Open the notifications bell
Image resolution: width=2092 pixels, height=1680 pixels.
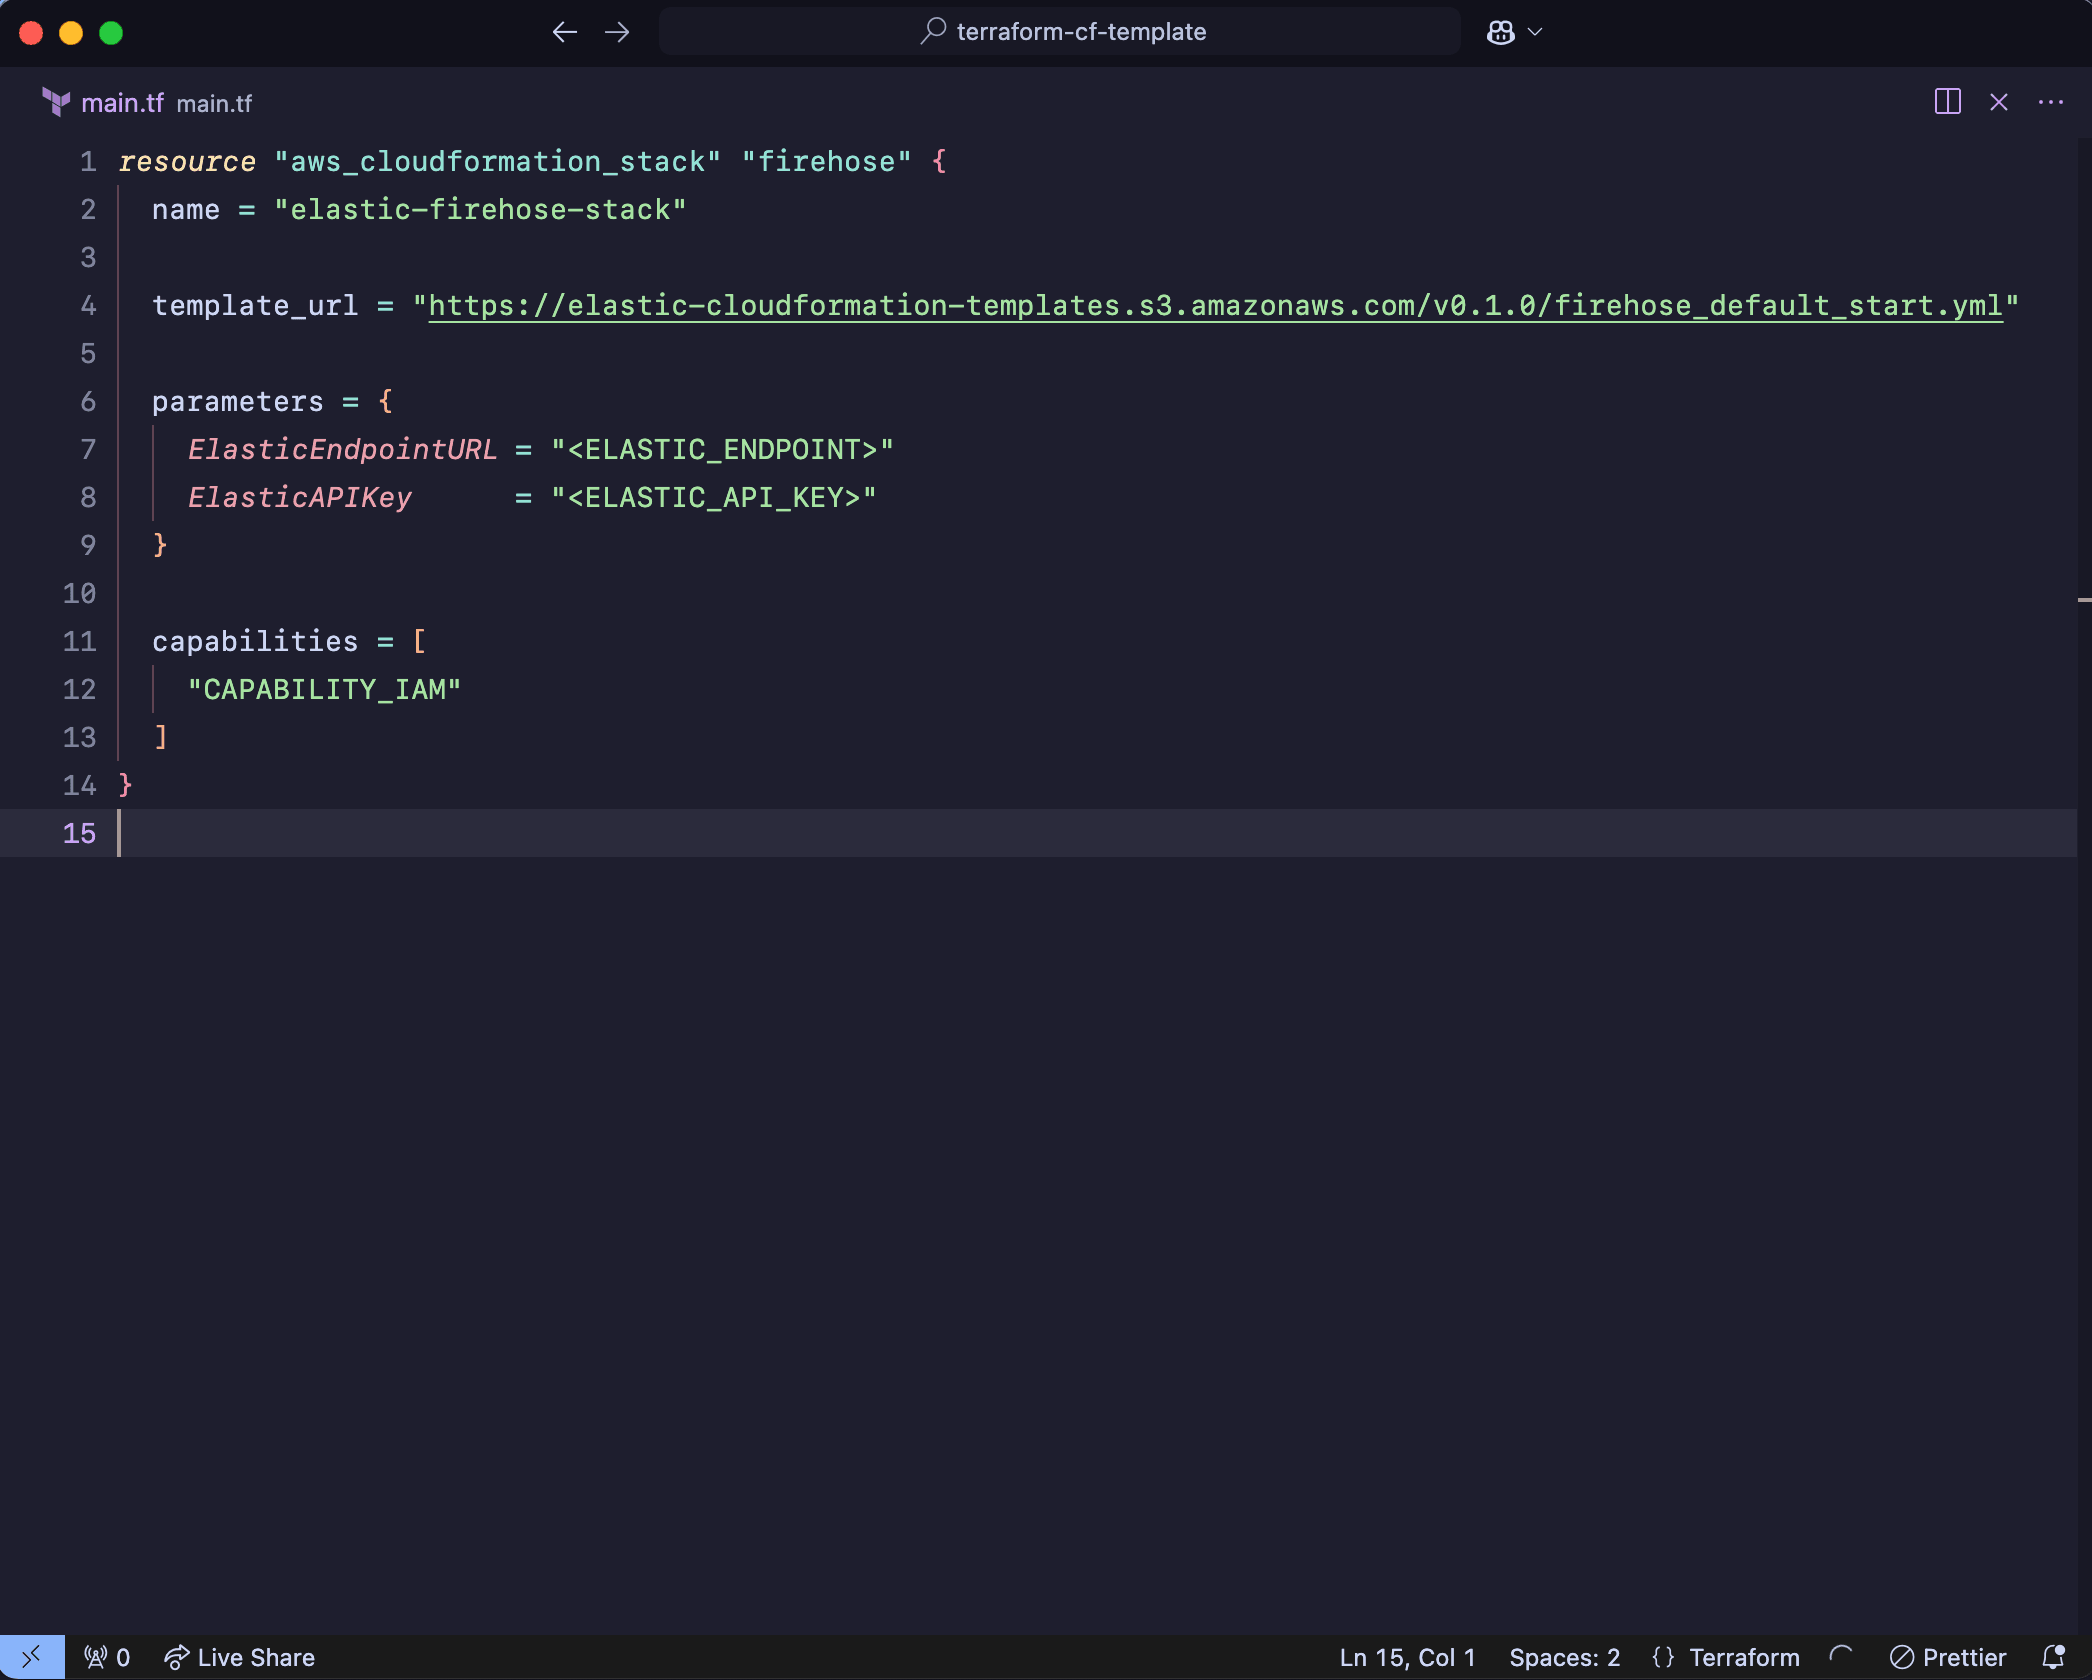click(2057, 1656)
